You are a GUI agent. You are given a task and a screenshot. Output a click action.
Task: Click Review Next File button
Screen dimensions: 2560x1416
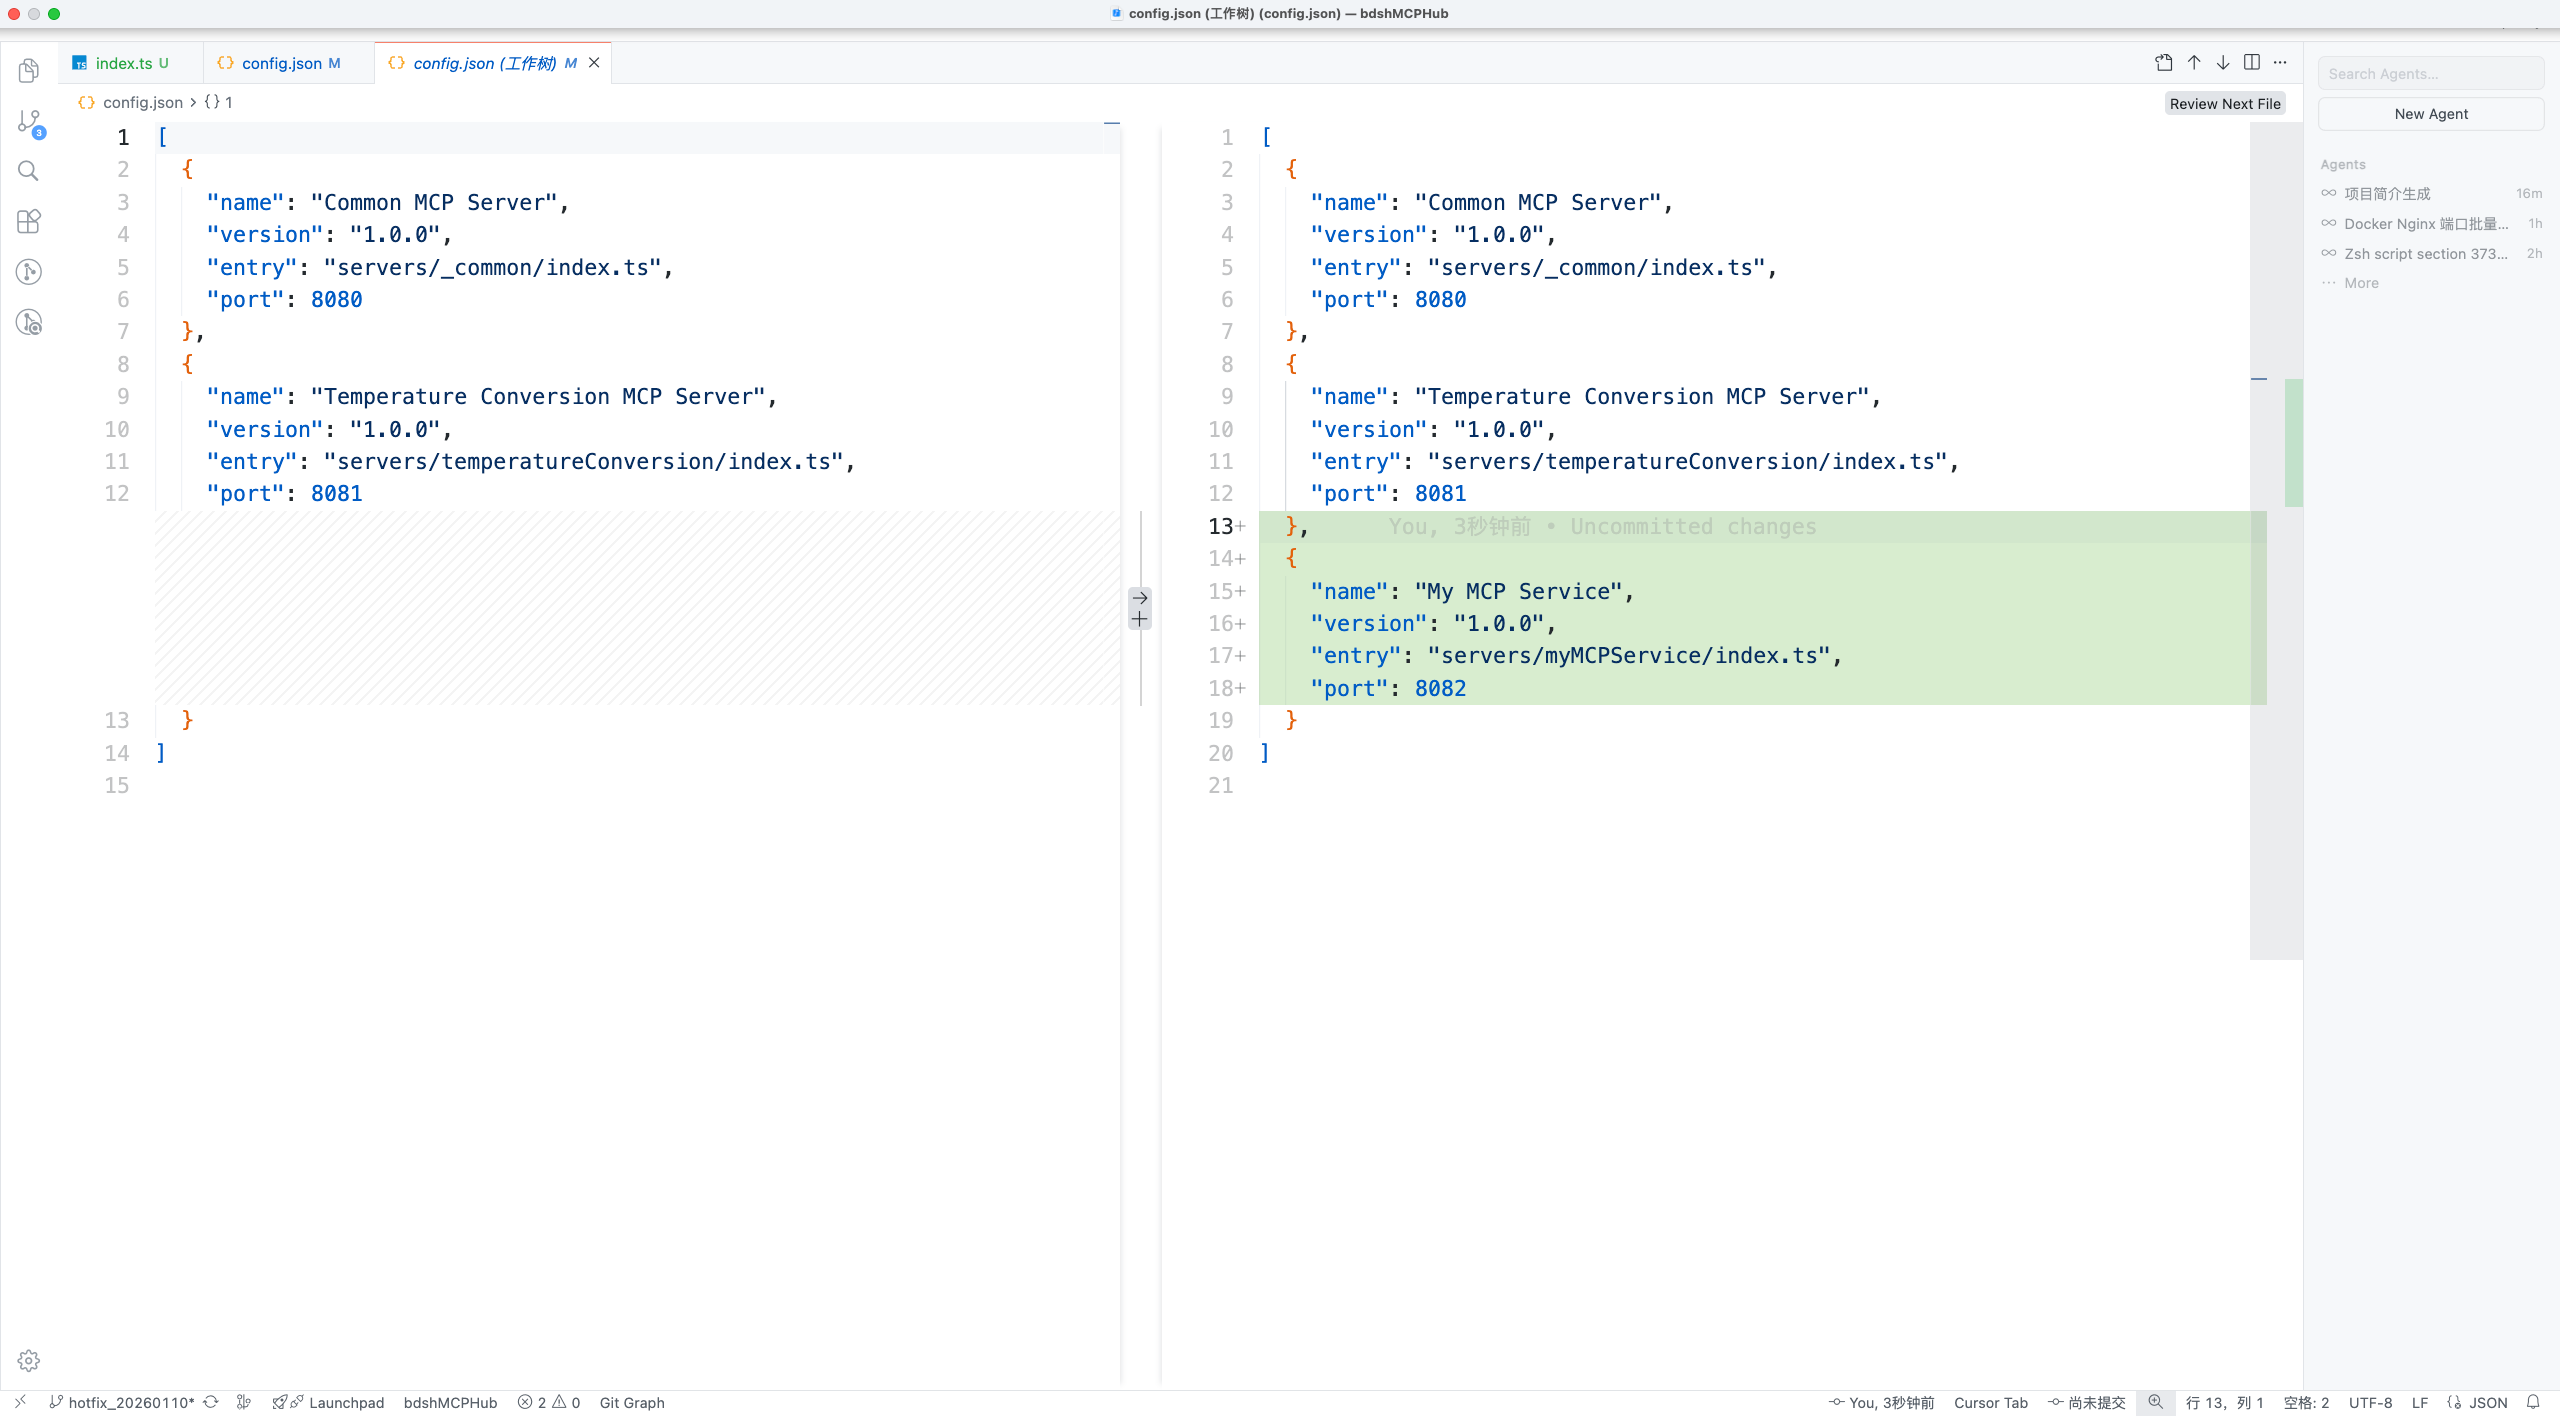pos(2225,104)
